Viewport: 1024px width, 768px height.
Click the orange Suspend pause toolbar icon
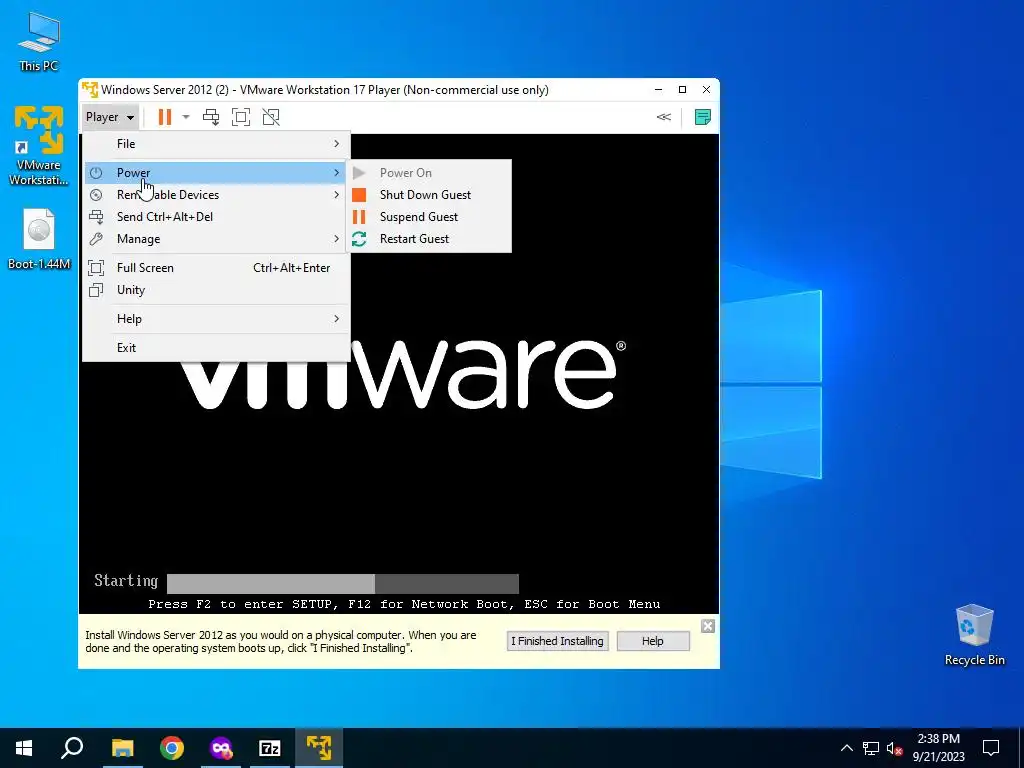[x=165, y=117]
